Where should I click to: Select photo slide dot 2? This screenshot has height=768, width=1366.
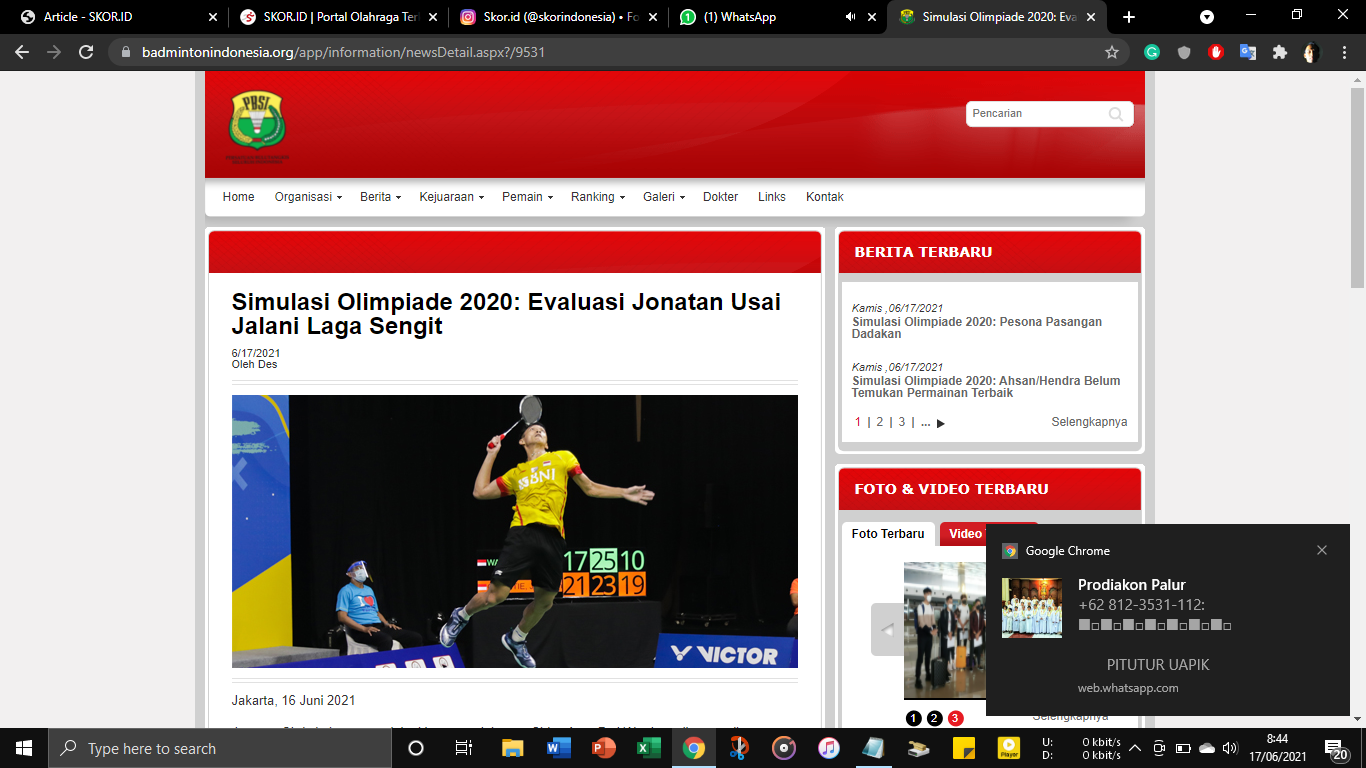934,718
